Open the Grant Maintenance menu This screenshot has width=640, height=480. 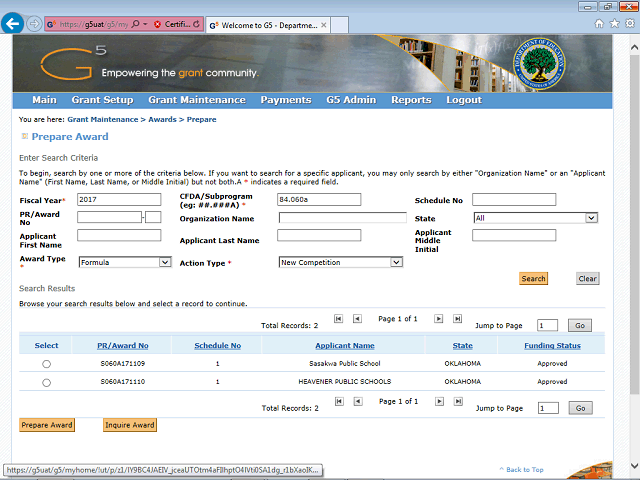pyautogui.click(x=197, y=100)
